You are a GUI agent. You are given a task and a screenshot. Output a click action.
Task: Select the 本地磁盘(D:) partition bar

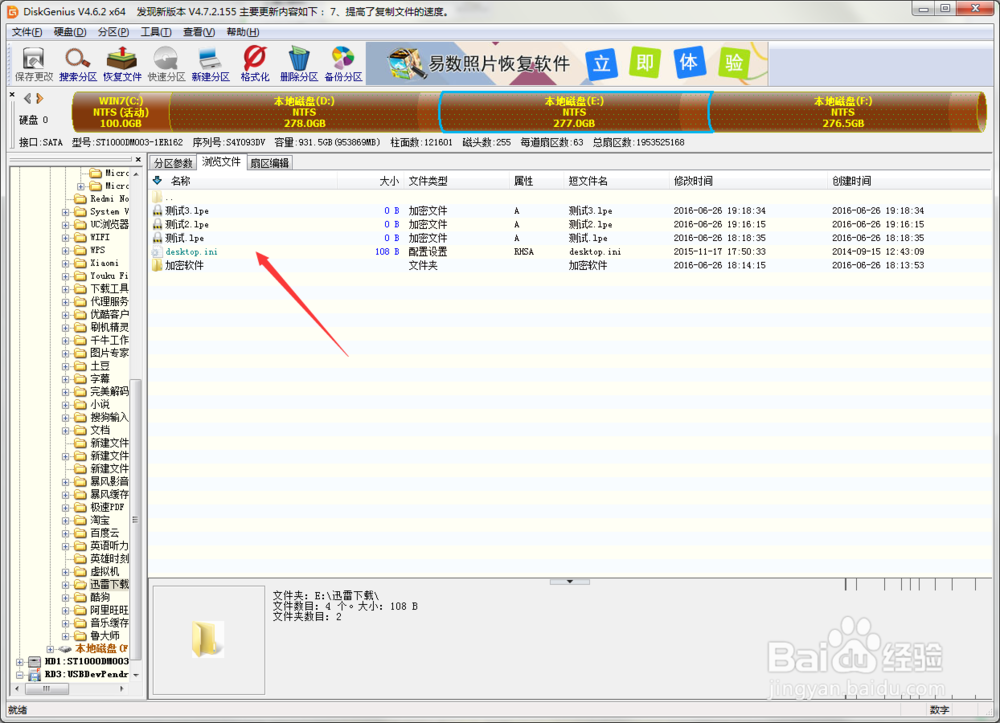pyautogui.click(x=304, y=112)
